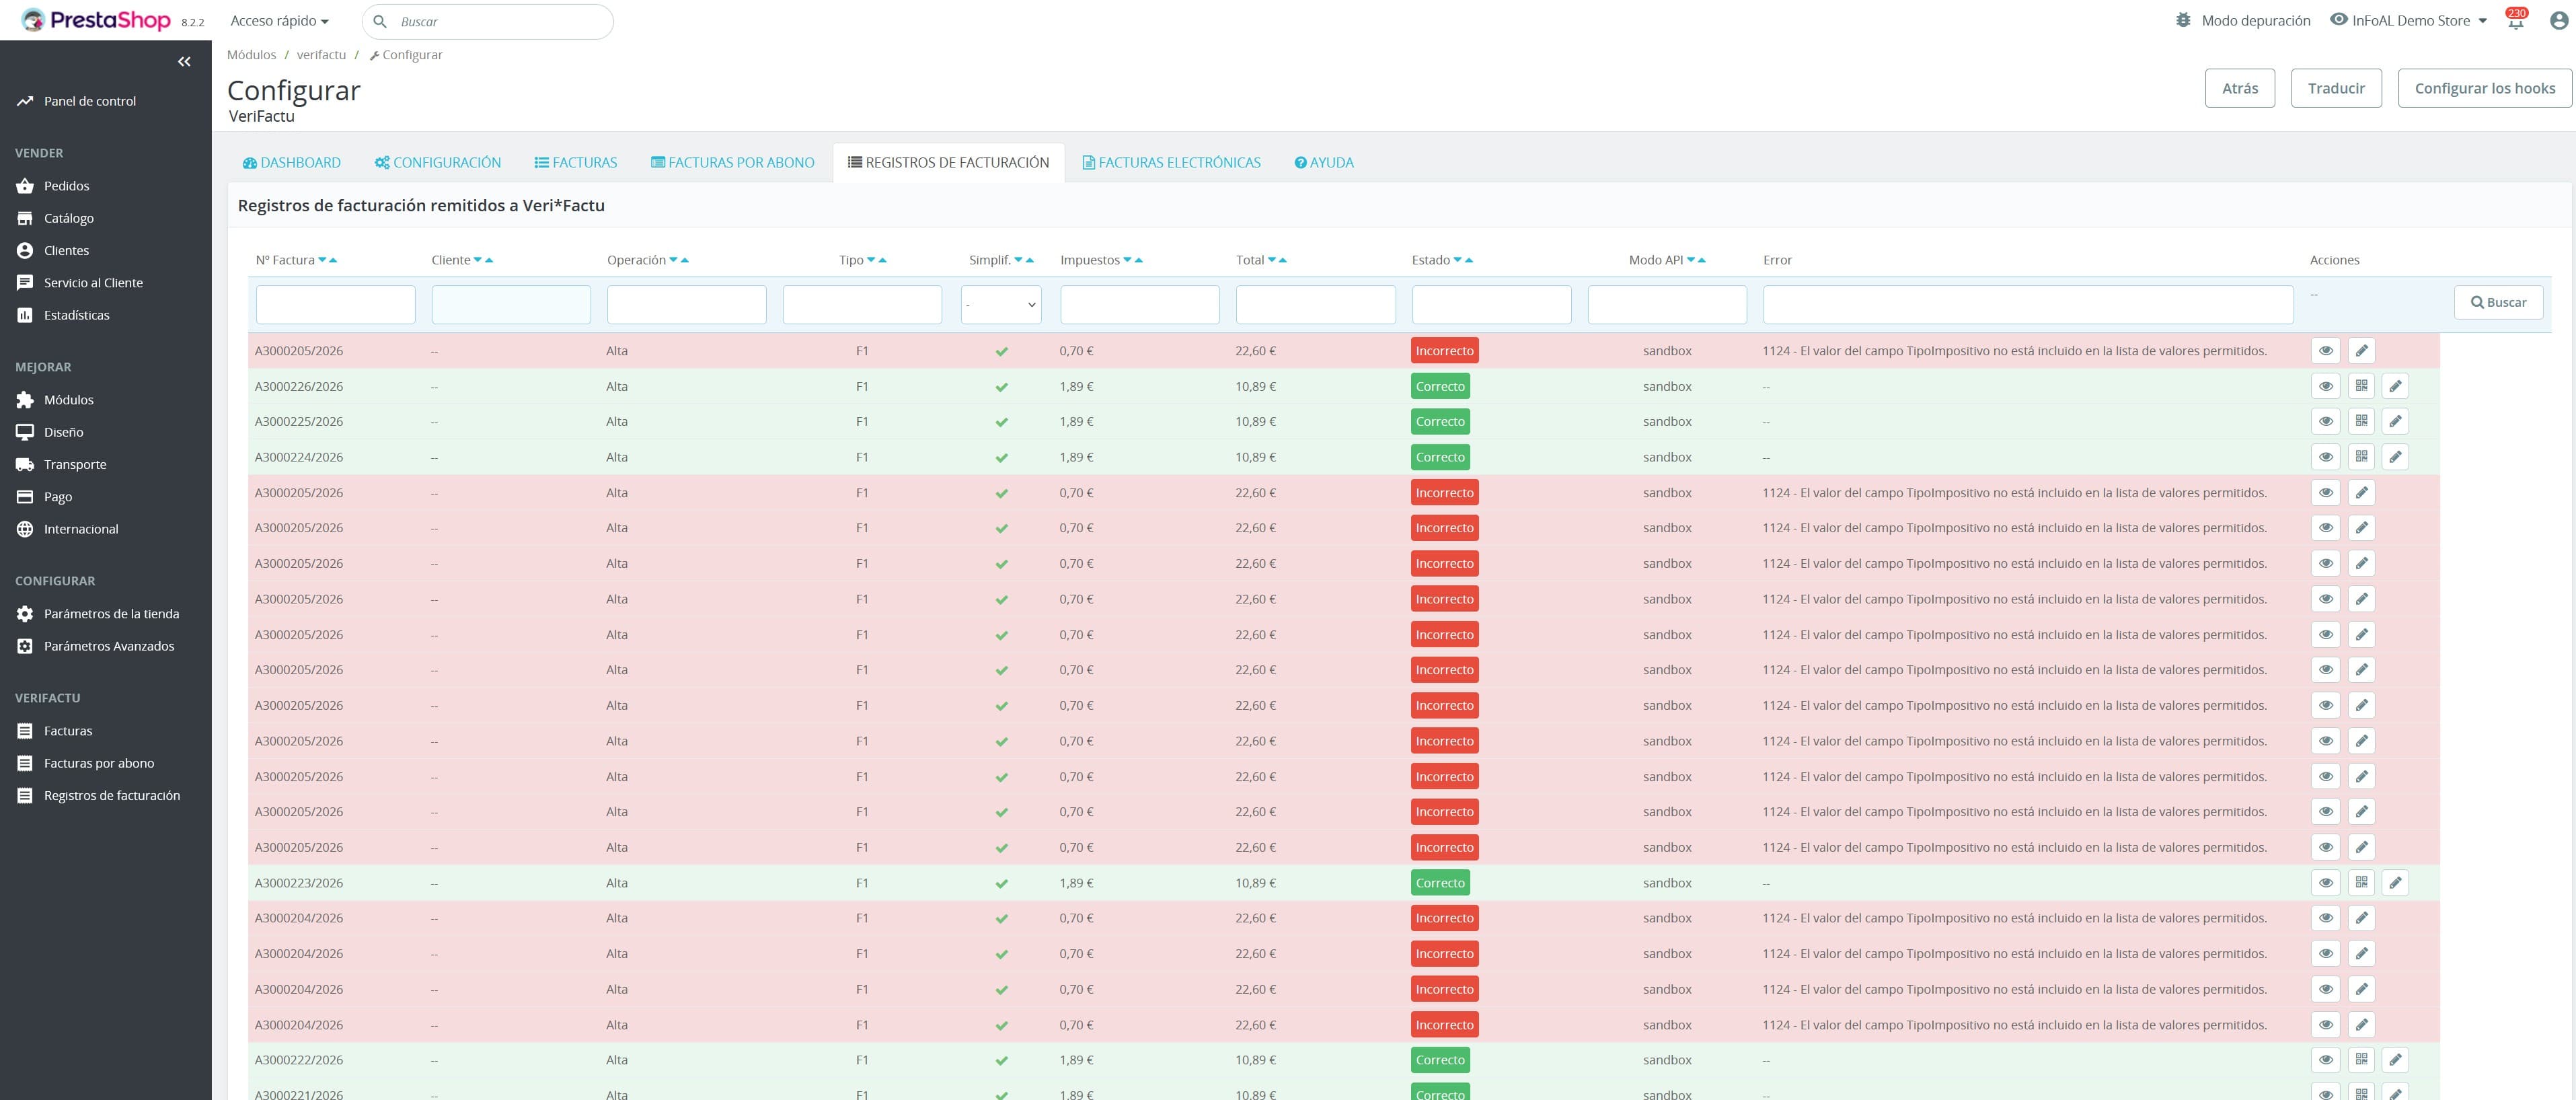Image resolution: width=2576 pixels, height=1100 pixels.
Task: Sort Estado column ascending
Action: (x=1469, y=260)
